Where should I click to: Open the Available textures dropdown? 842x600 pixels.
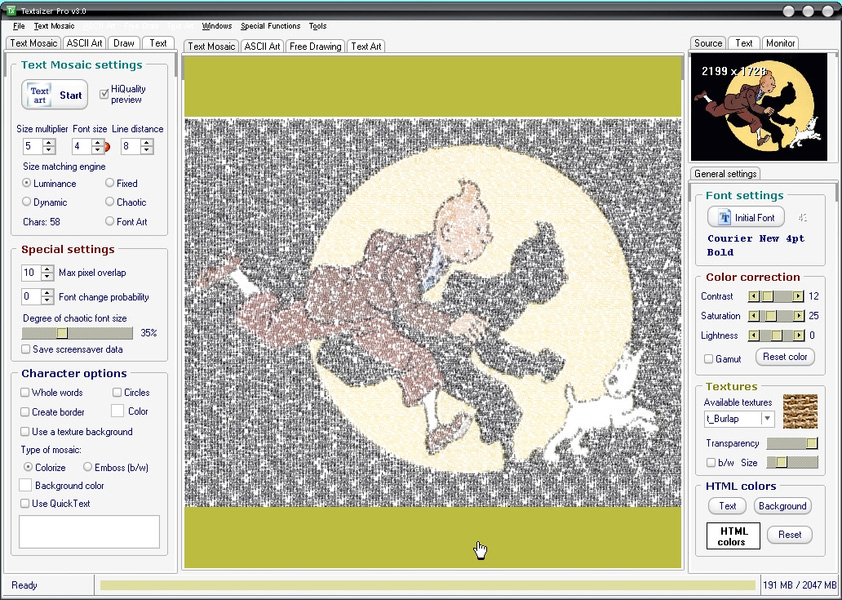767,419
